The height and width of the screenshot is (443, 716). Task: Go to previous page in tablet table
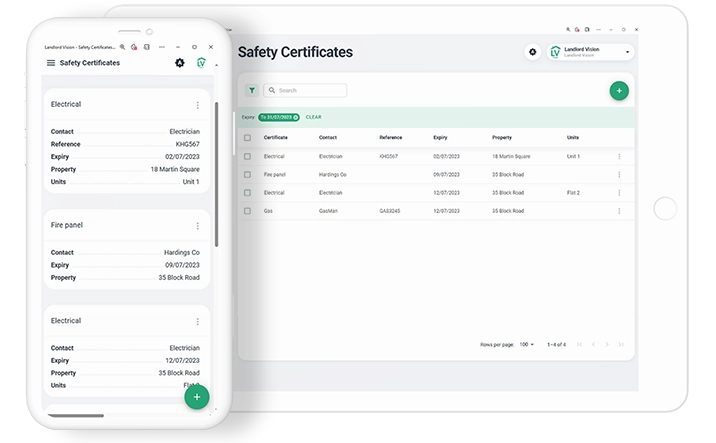(593, 344)
